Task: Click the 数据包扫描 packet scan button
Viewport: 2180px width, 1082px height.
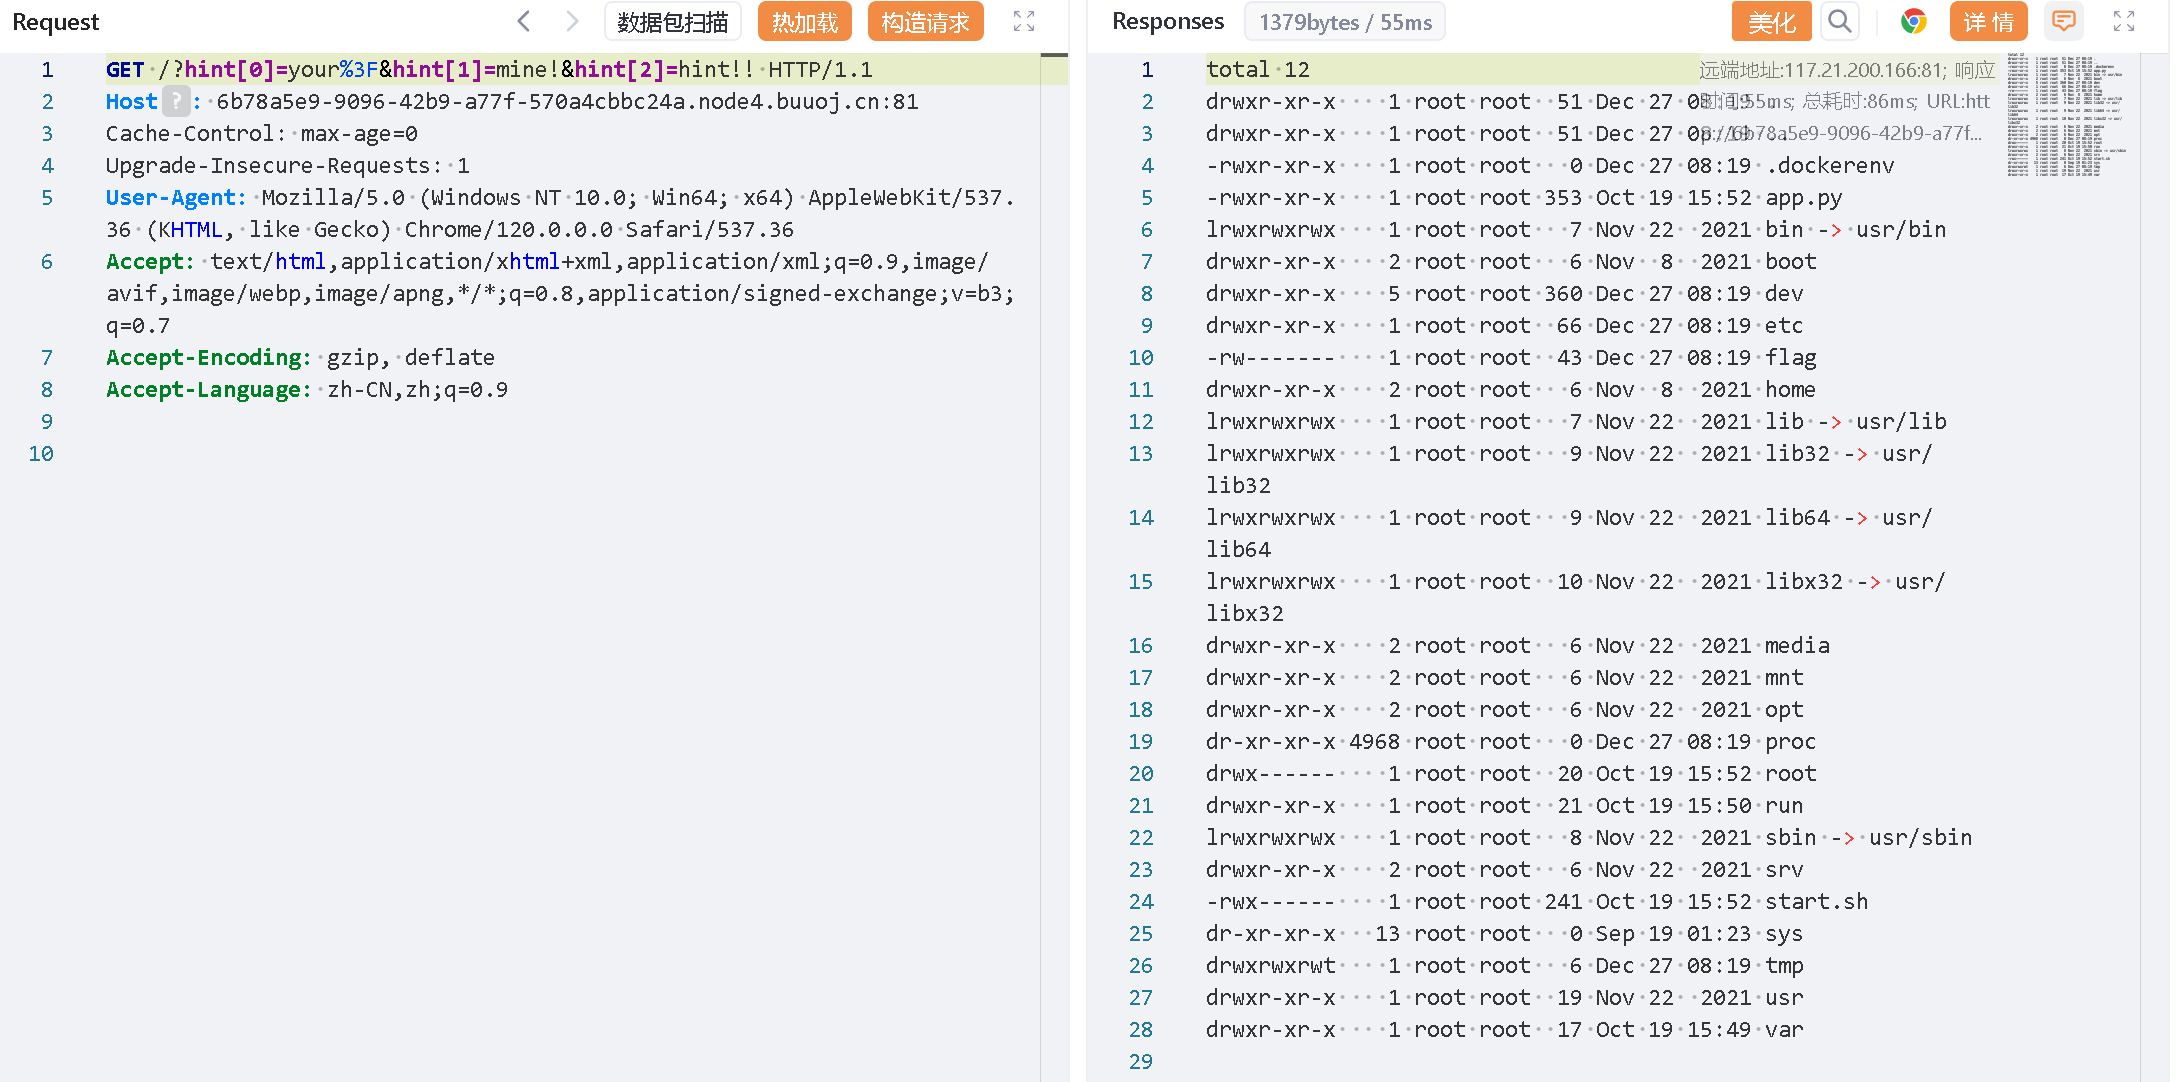Action: [x=672, y=21]
